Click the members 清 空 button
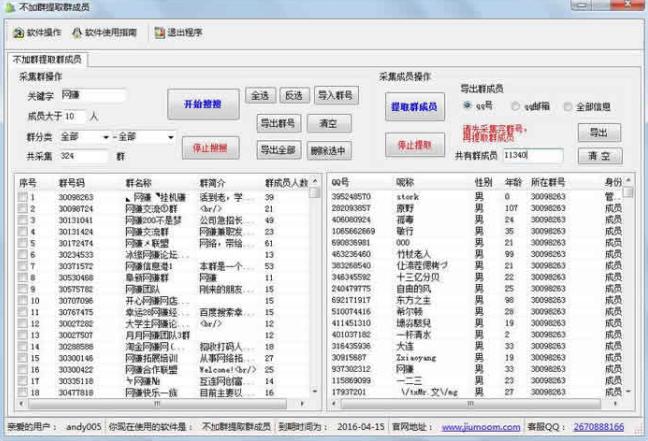This screenshot has width=648, height=441. click(x=600, y=156)
